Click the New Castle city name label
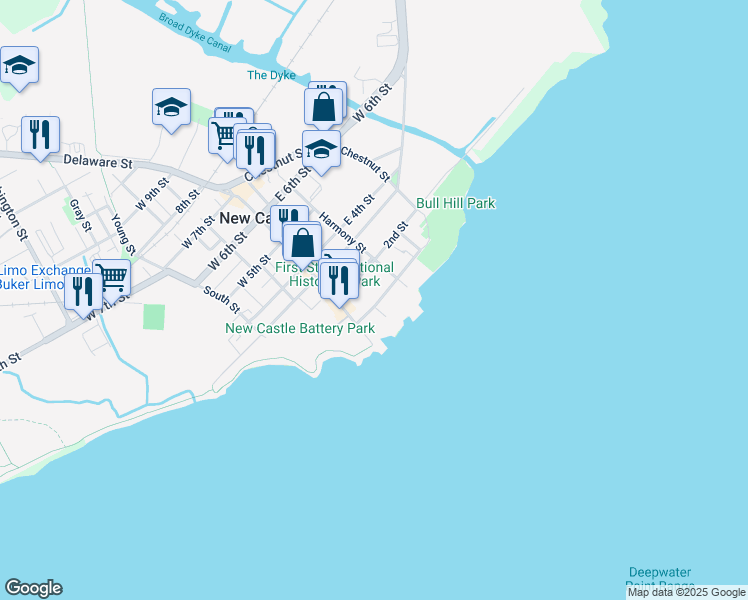Image resolution: width=748 pixels, height=600 pixels. 245,218
